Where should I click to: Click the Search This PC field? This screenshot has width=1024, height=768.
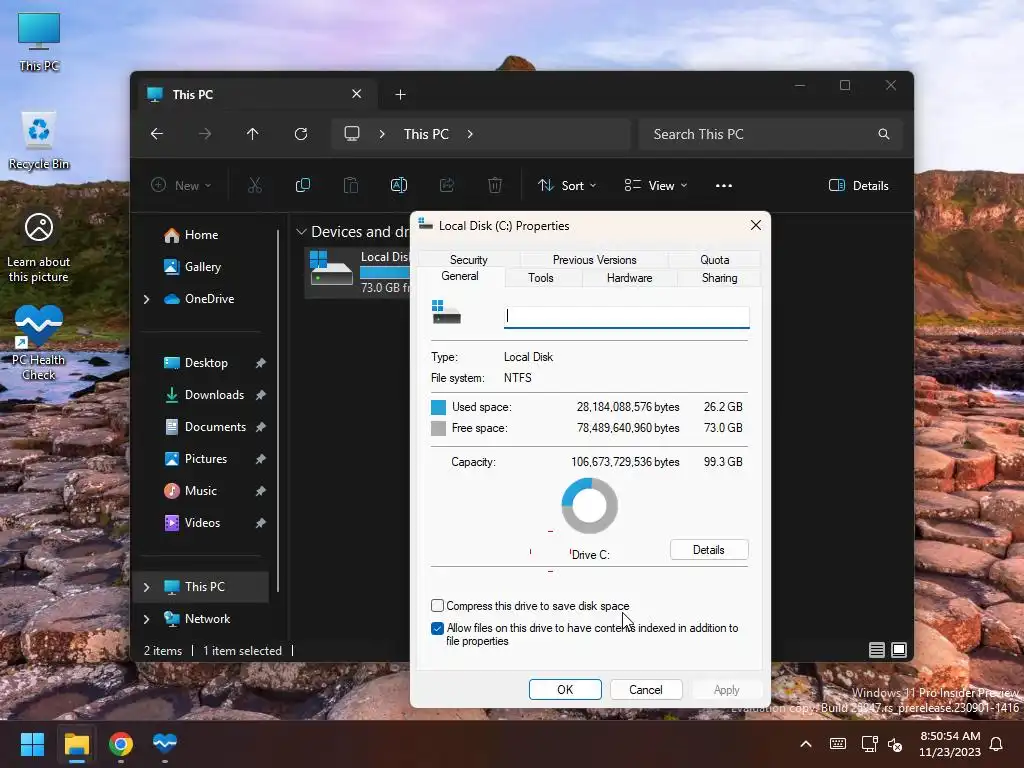771,134
